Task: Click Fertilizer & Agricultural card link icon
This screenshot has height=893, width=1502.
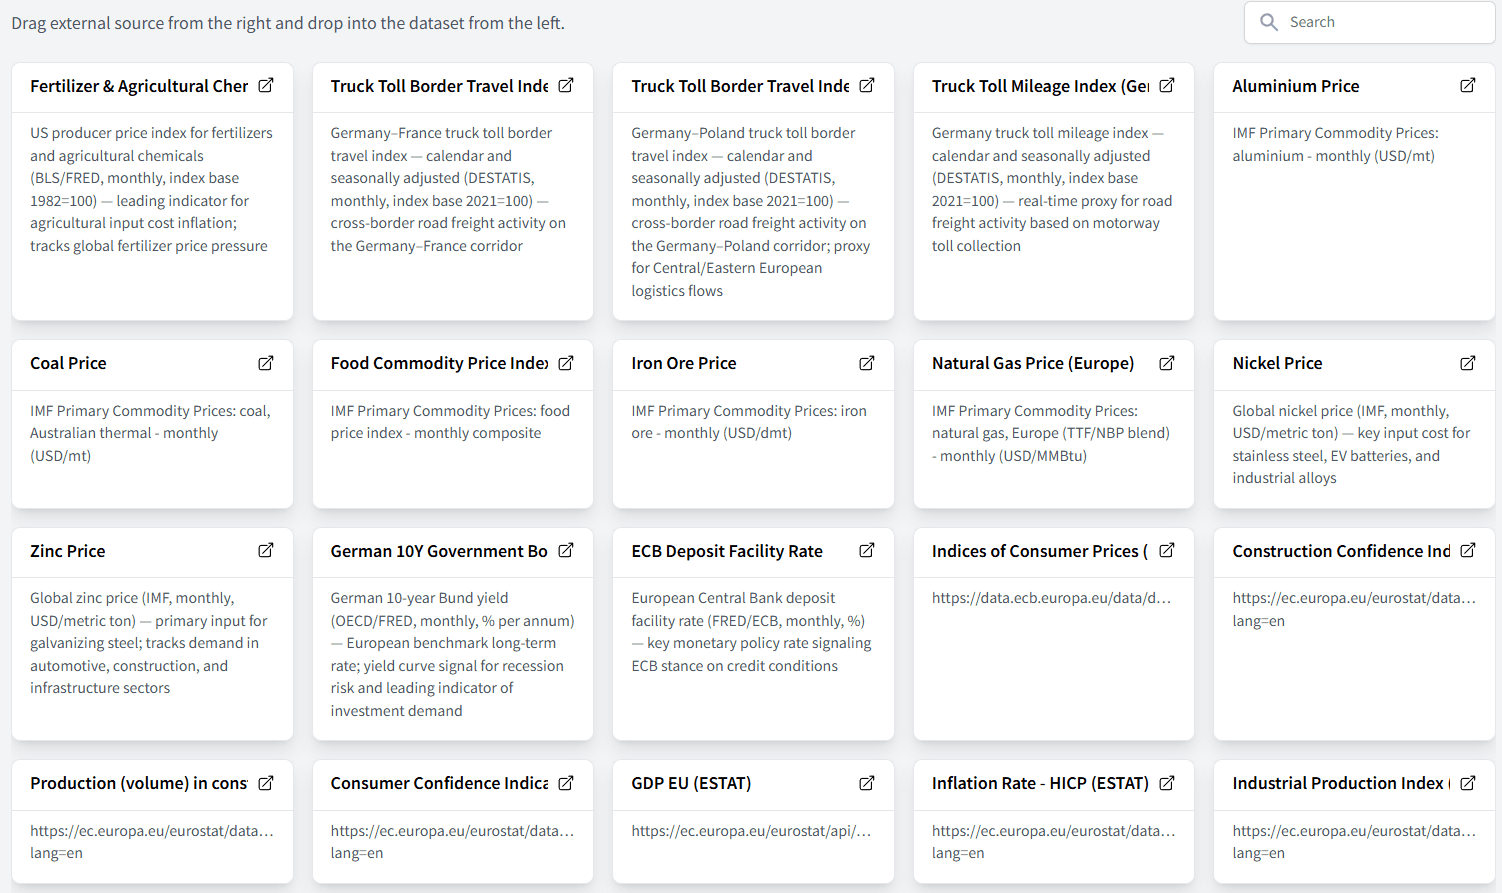Action: point(266,86)
